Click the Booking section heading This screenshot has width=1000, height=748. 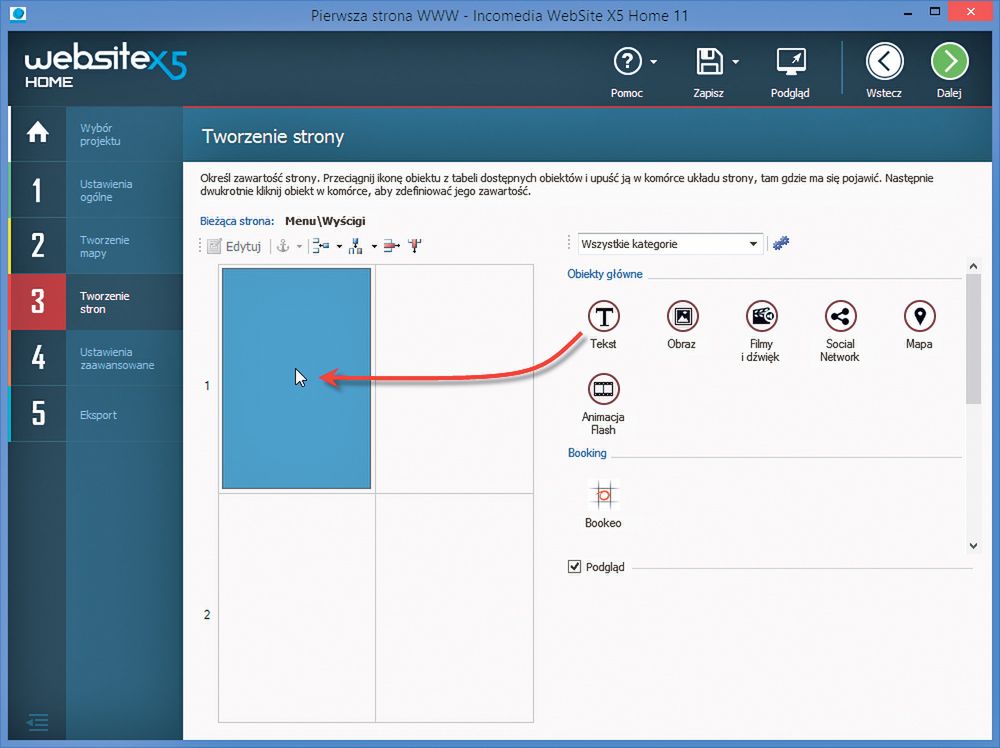(587, 453)
